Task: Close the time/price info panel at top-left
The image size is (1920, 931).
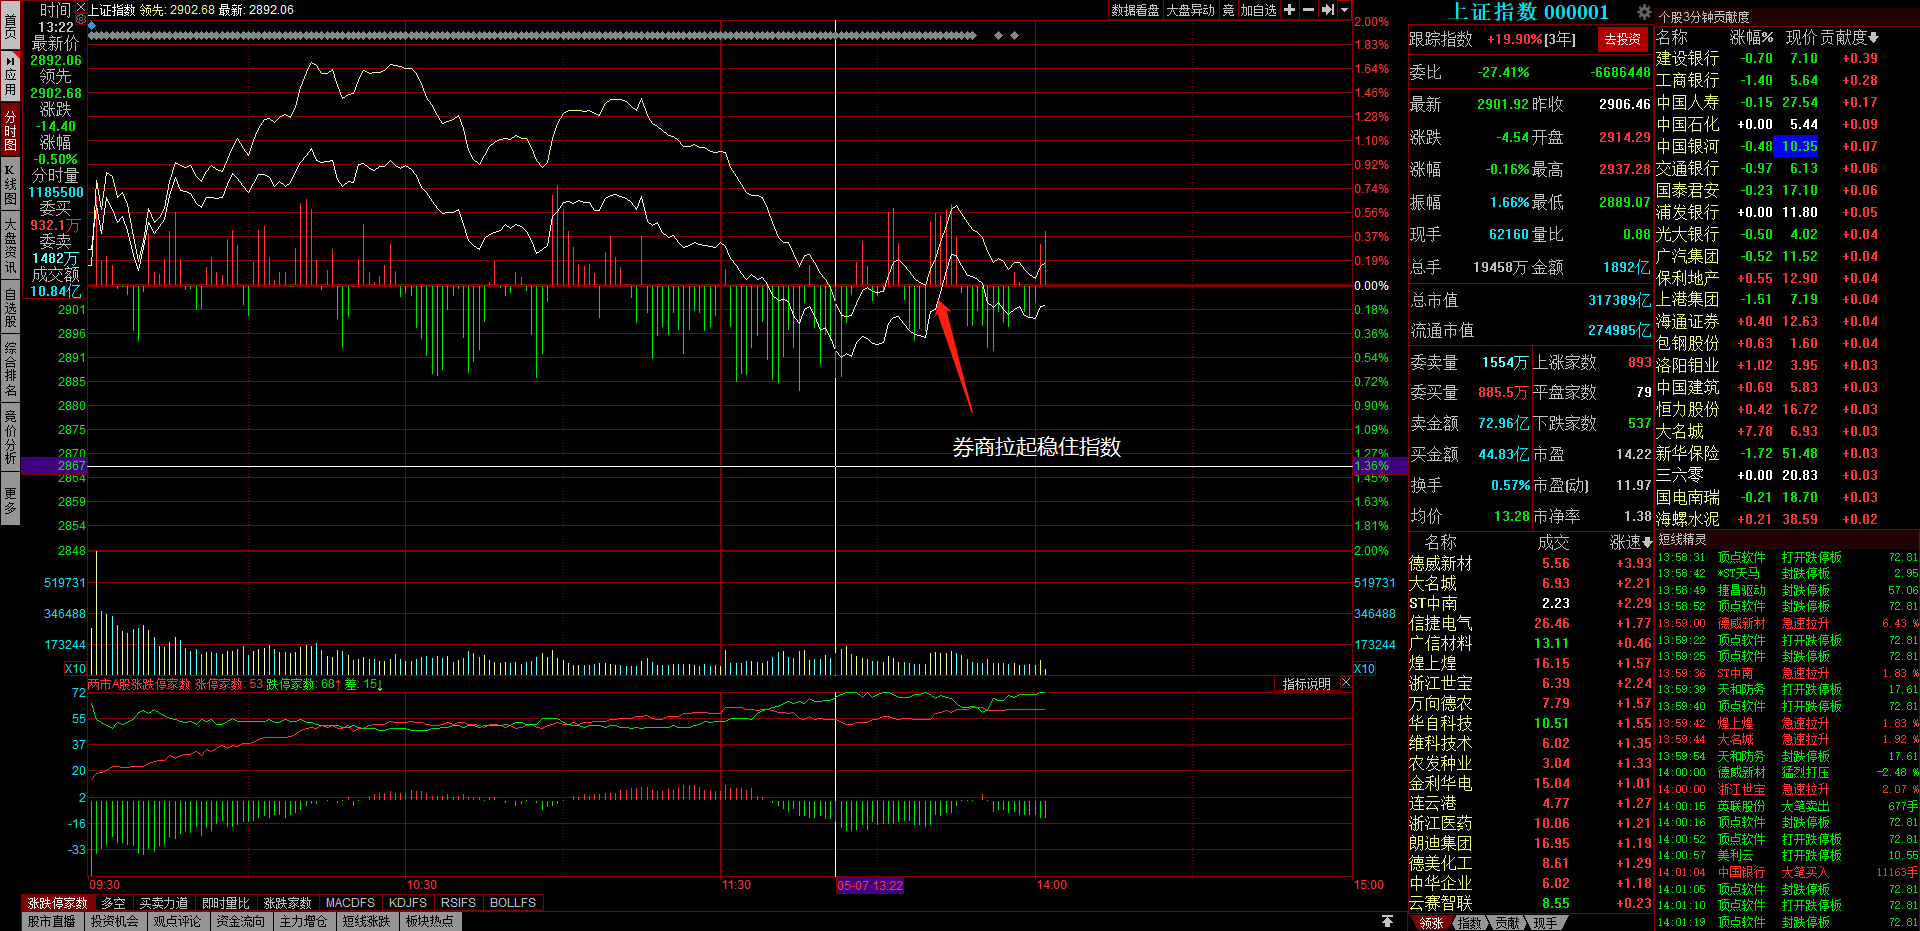Action: tap(81, 8)
